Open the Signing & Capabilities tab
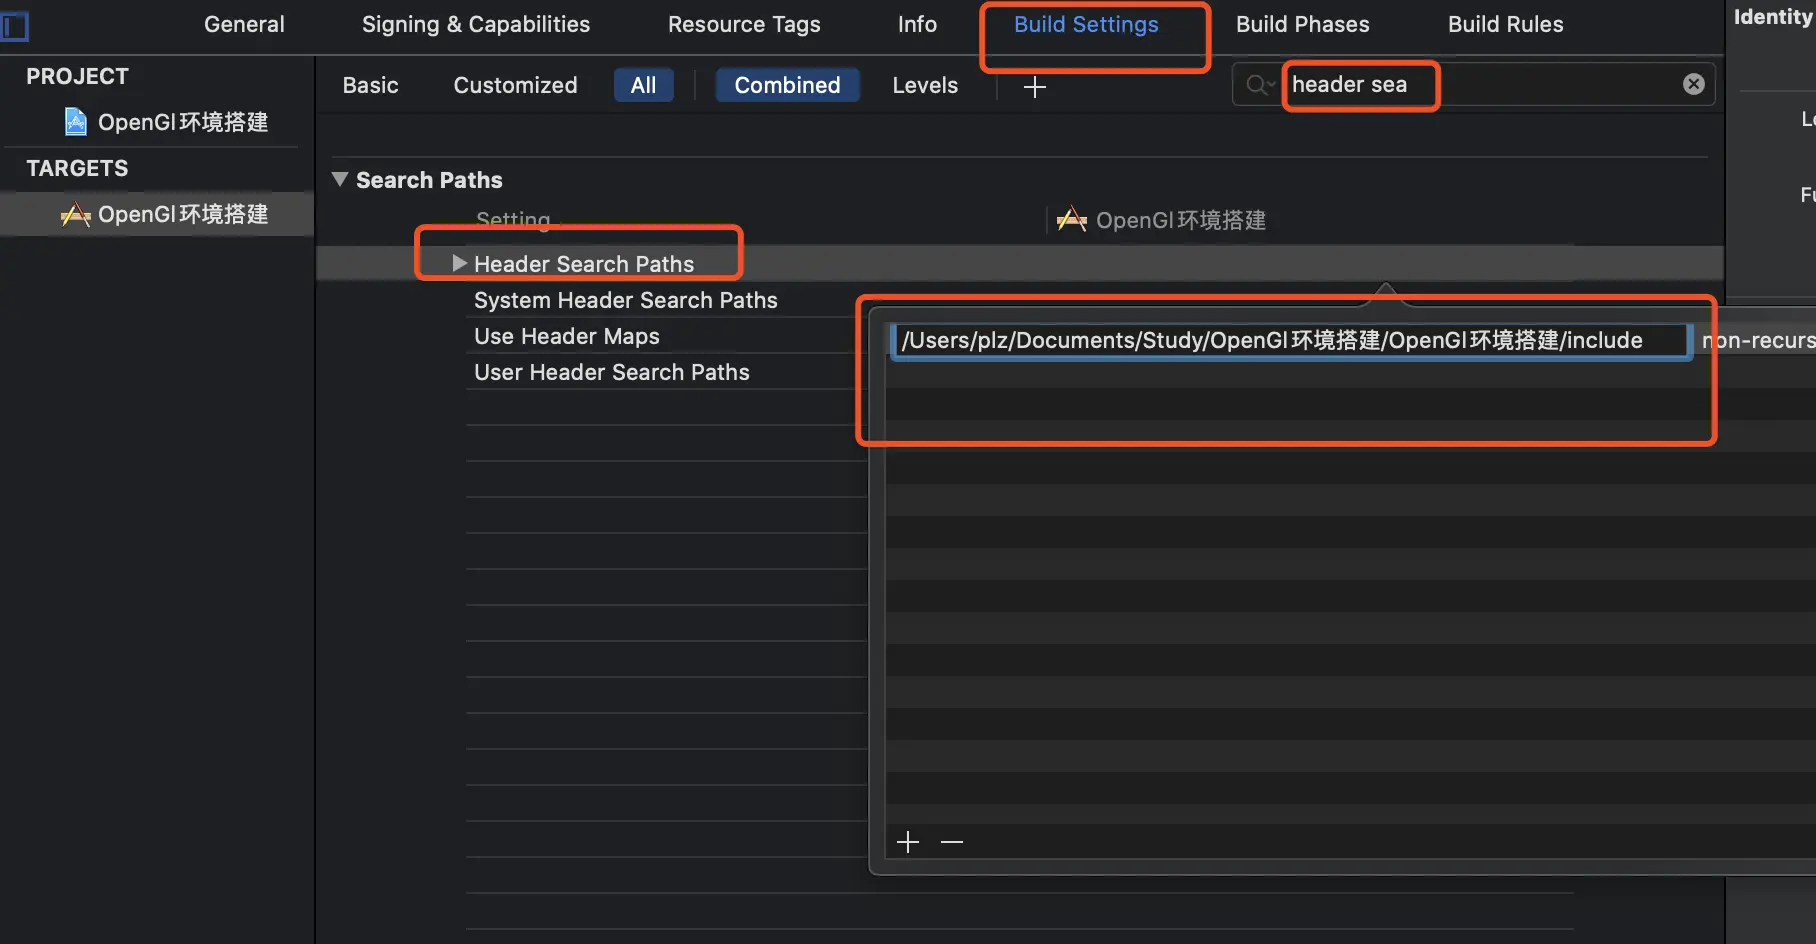This screenshot has height=944, width=1816. (476, 24)
